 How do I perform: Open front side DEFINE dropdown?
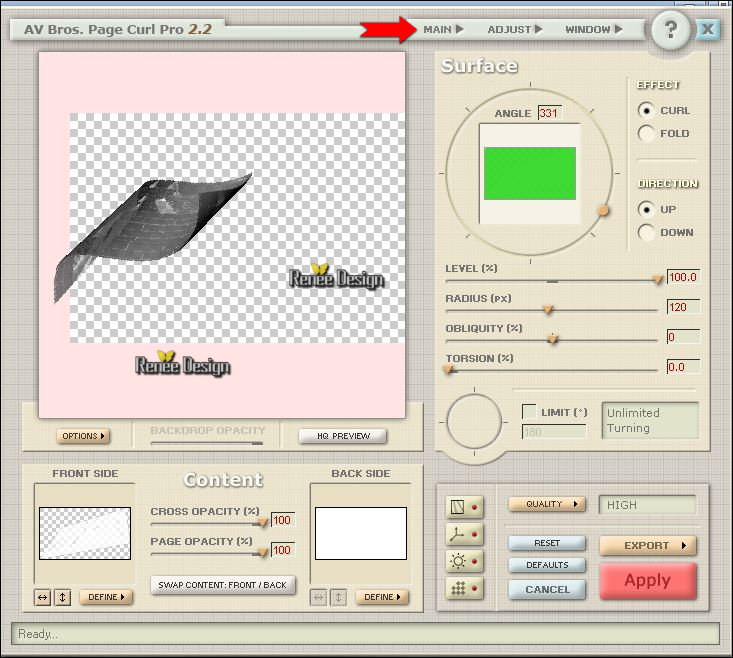tap(106, 597)
